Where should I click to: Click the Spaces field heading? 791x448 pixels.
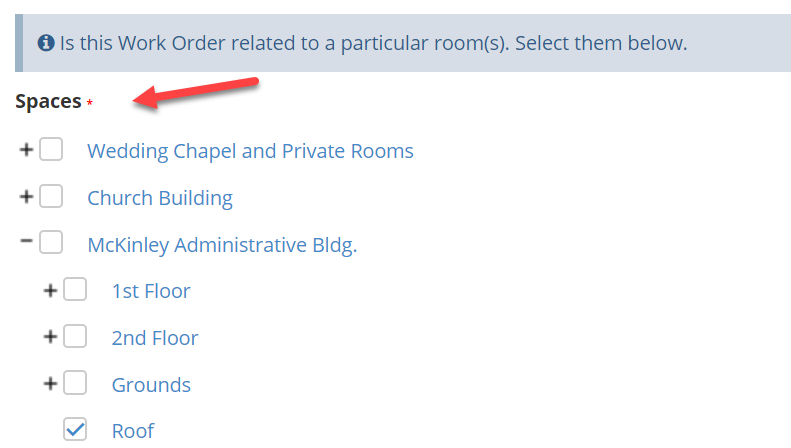48,101
